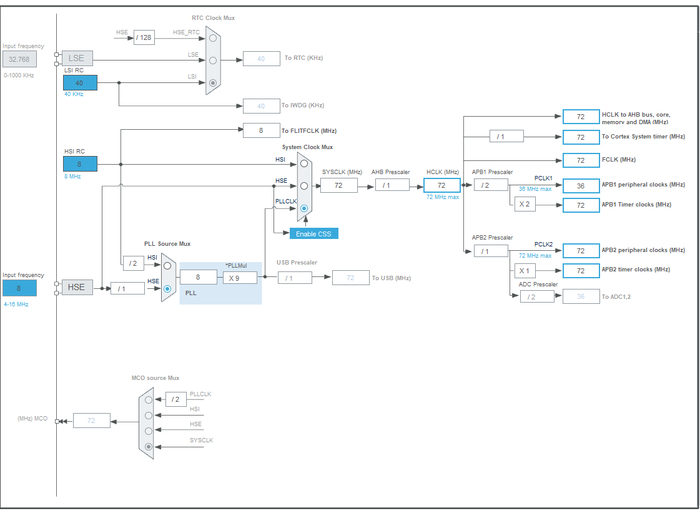The width and height of the screenshot is (700, 511).
Task: Click the Enable CSS button
Action: (x=314, y=234)
